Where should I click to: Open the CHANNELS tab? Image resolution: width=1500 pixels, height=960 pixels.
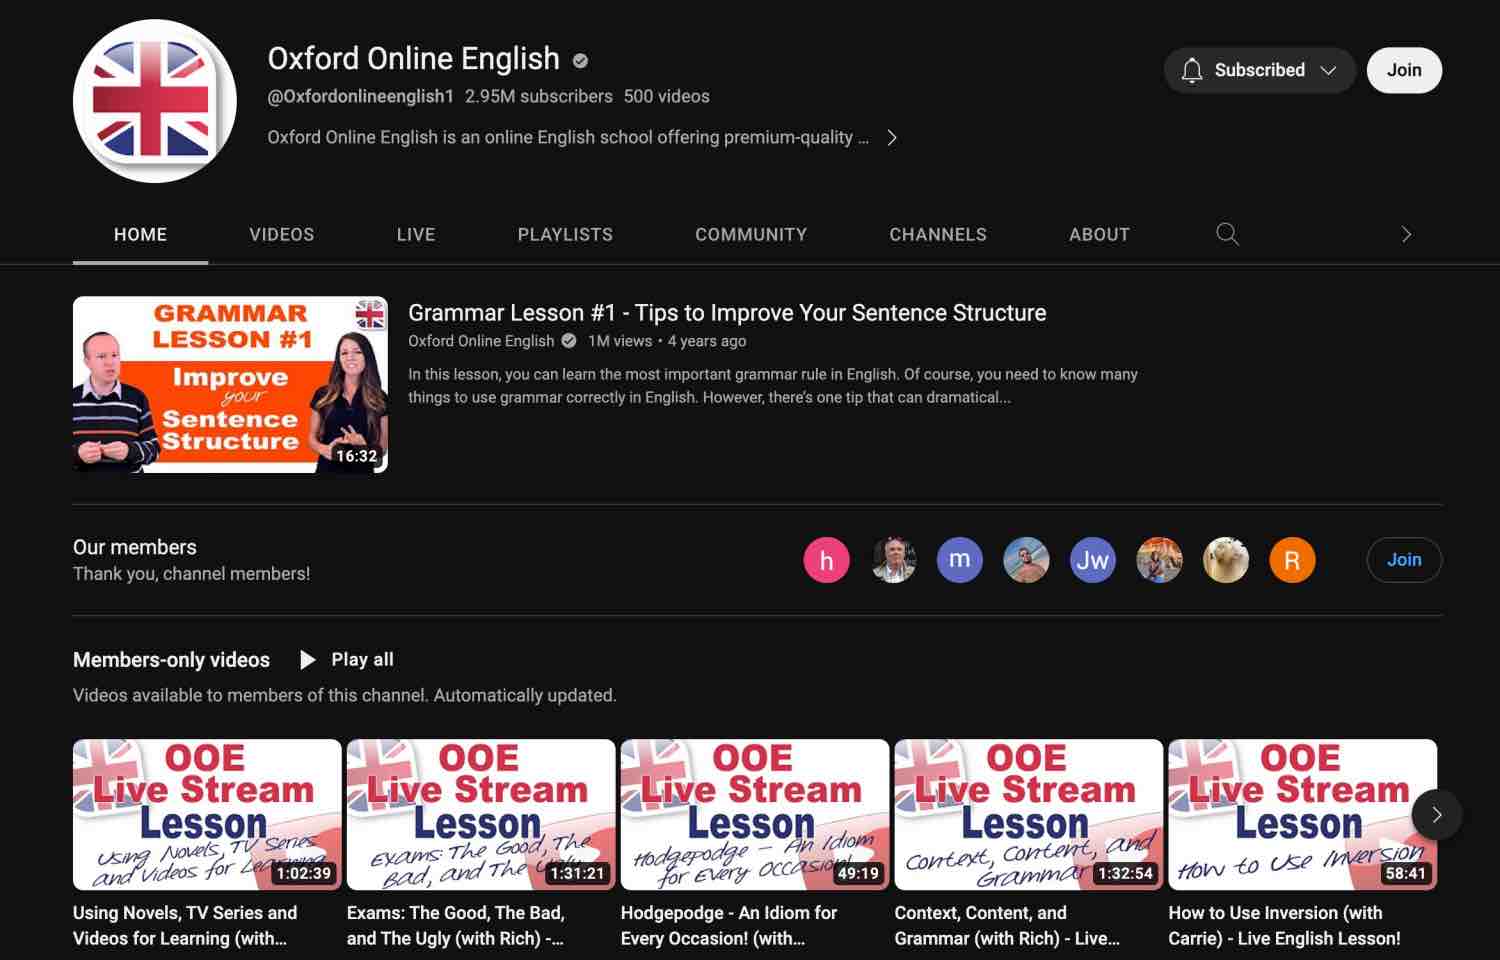point(938,234)
